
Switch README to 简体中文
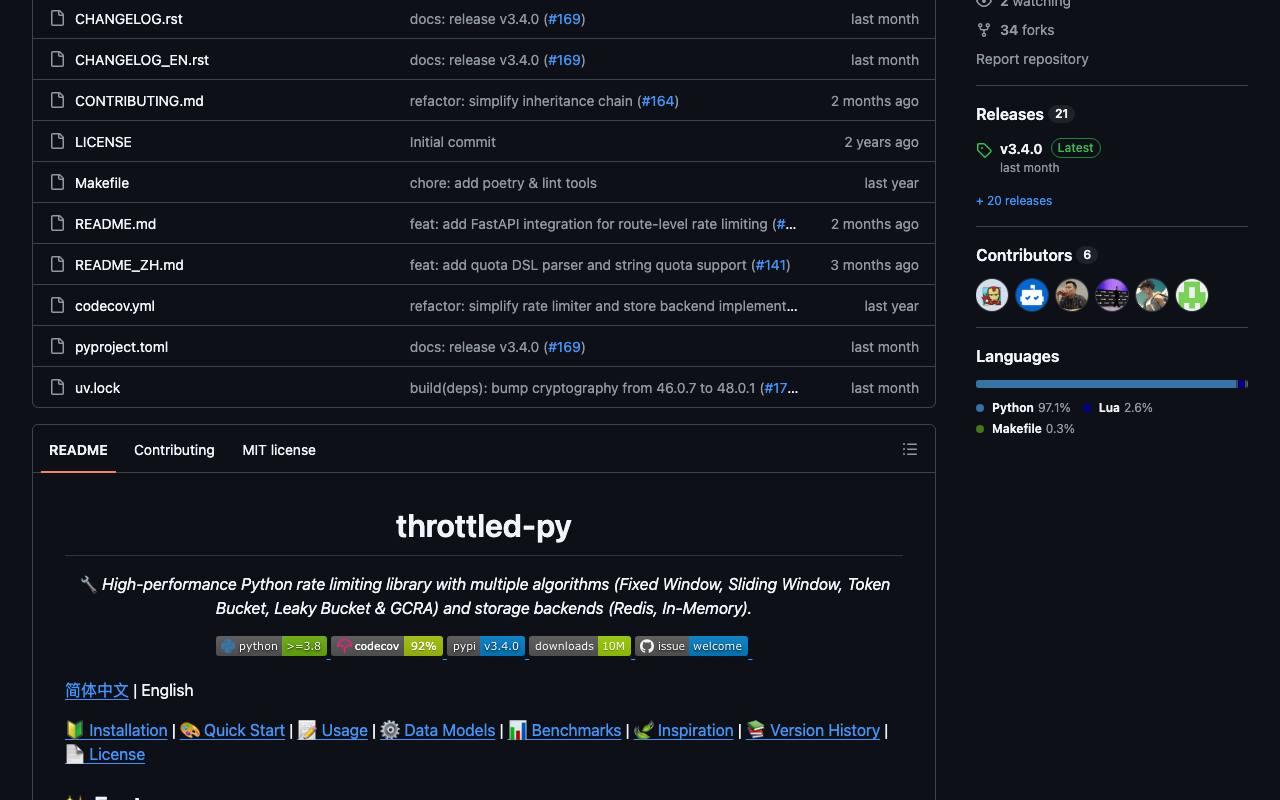click(97, 690)
